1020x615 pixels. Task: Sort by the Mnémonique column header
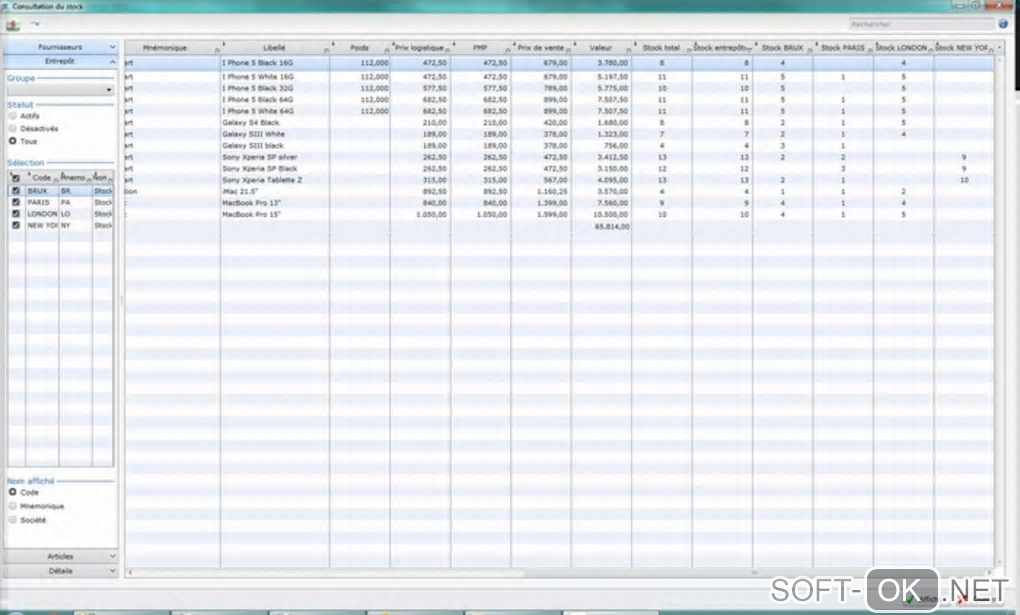(x=172, y=48)
